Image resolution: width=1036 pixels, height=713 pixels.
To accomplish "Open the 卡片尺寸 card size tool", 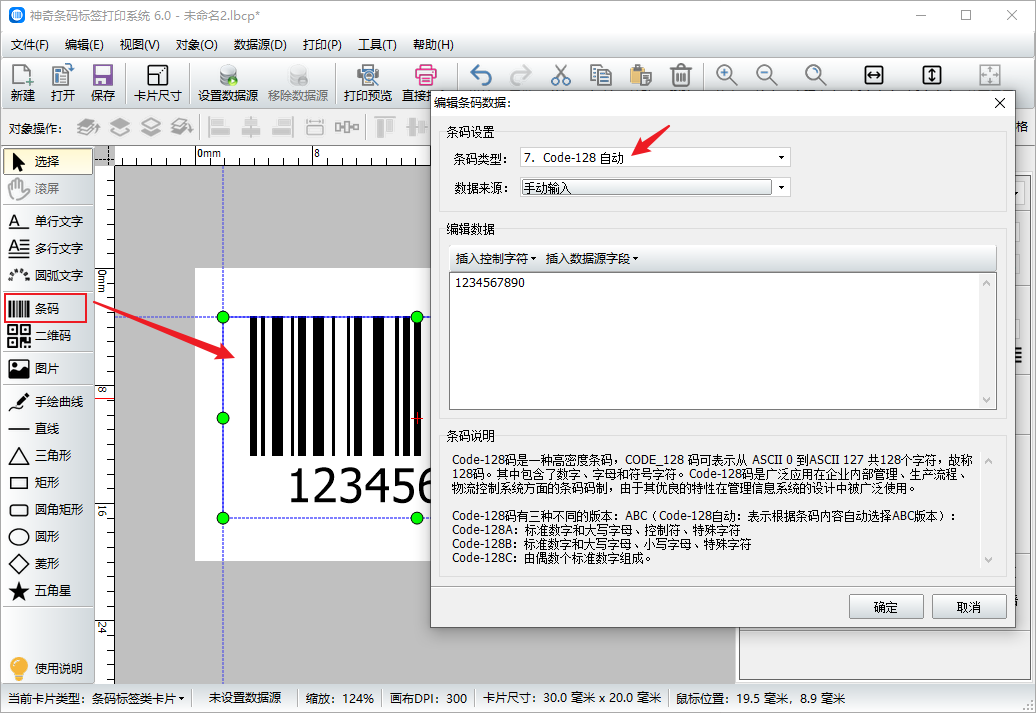I will coord(157,83).
